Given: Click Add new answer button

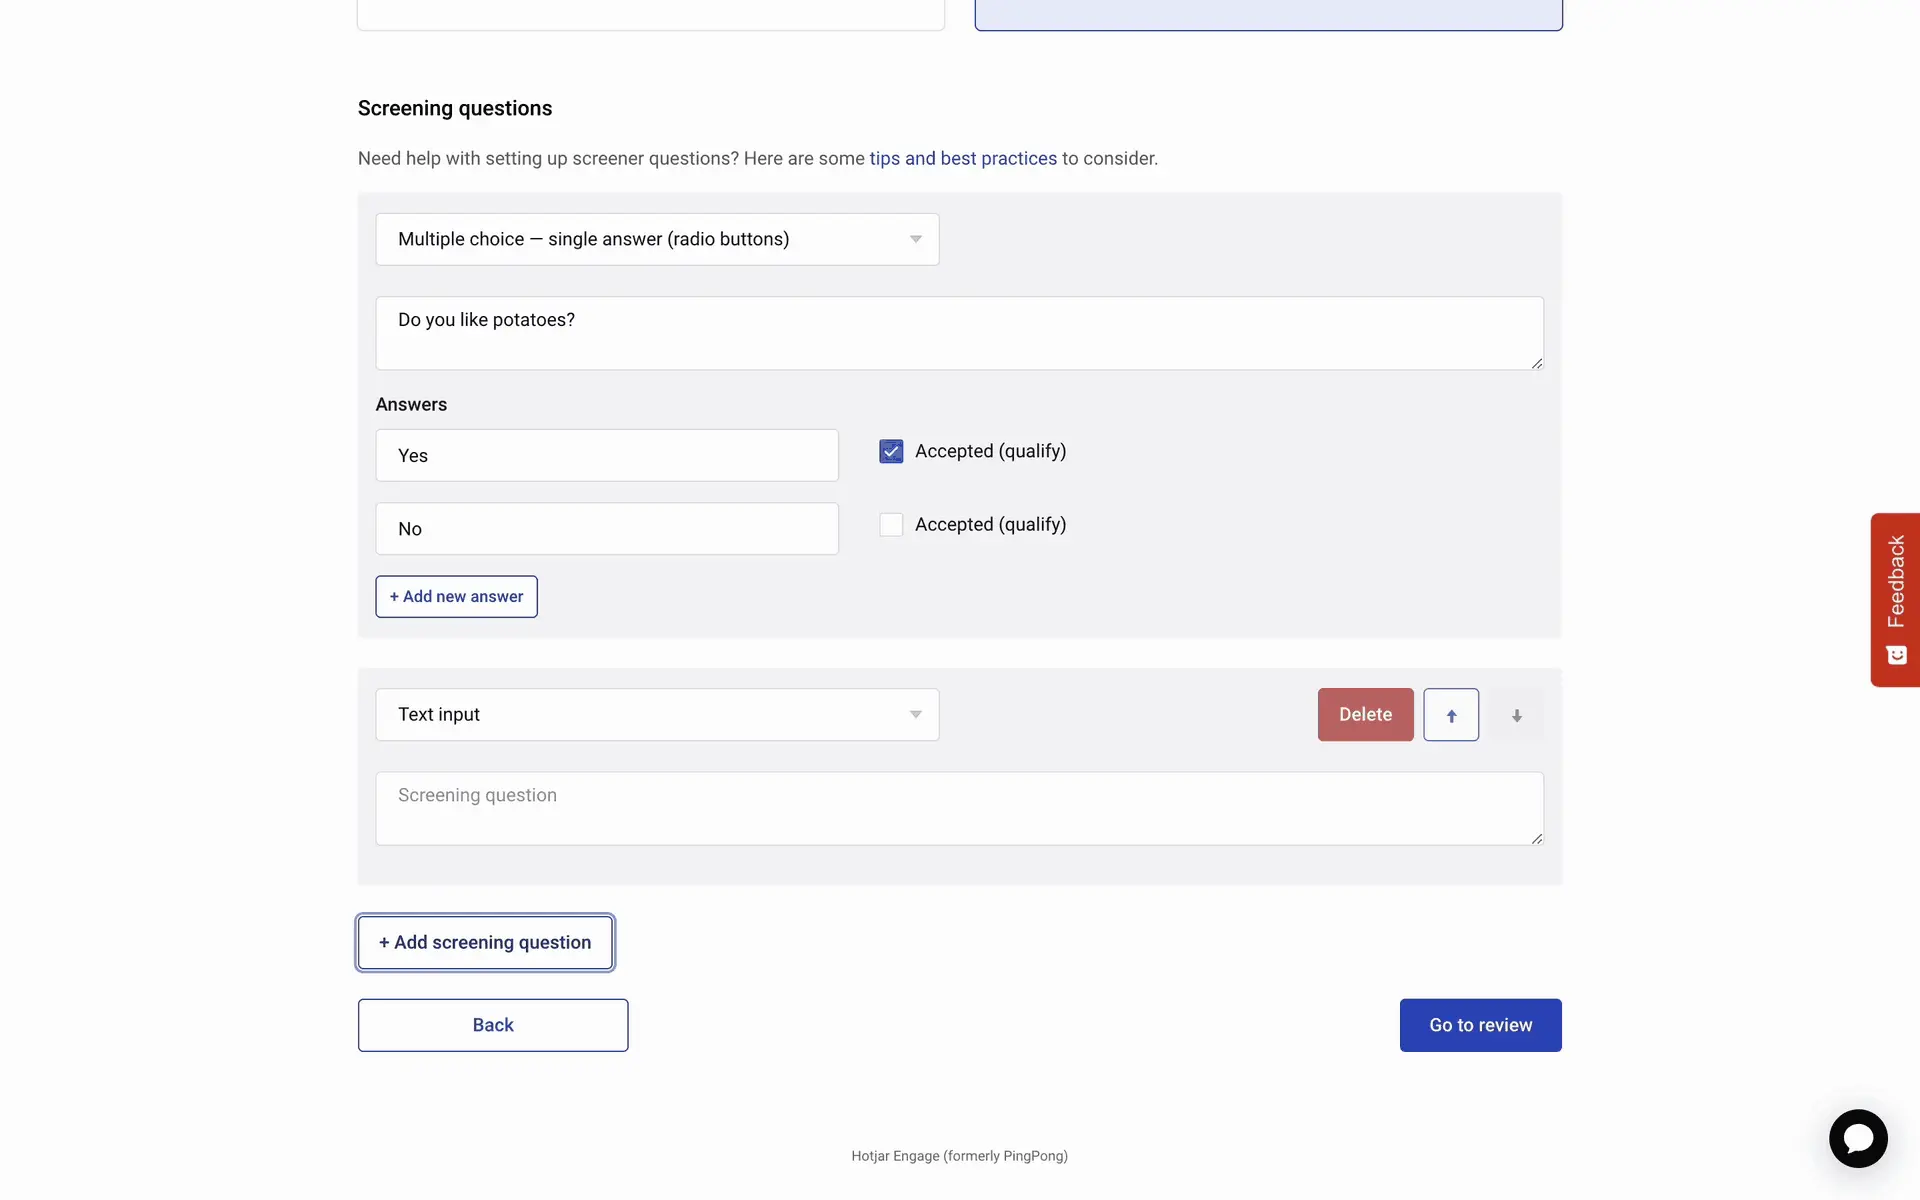Looking at the screenshot, I should click(456, 597).
